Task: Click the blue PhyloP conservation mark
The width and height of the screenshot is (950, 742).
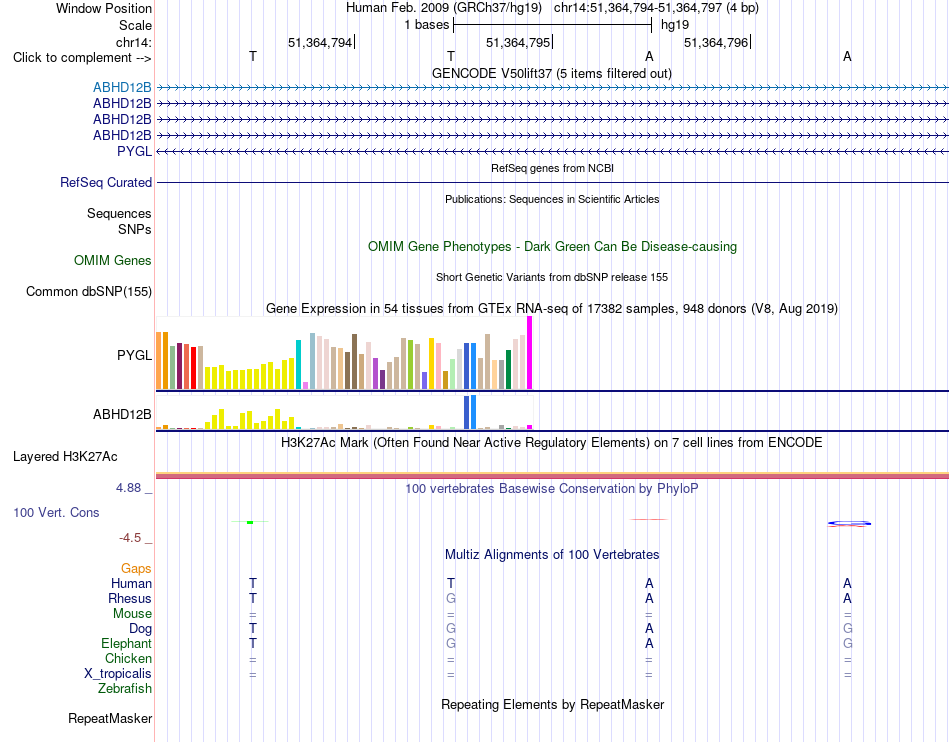Action: [x=849, y=523]
